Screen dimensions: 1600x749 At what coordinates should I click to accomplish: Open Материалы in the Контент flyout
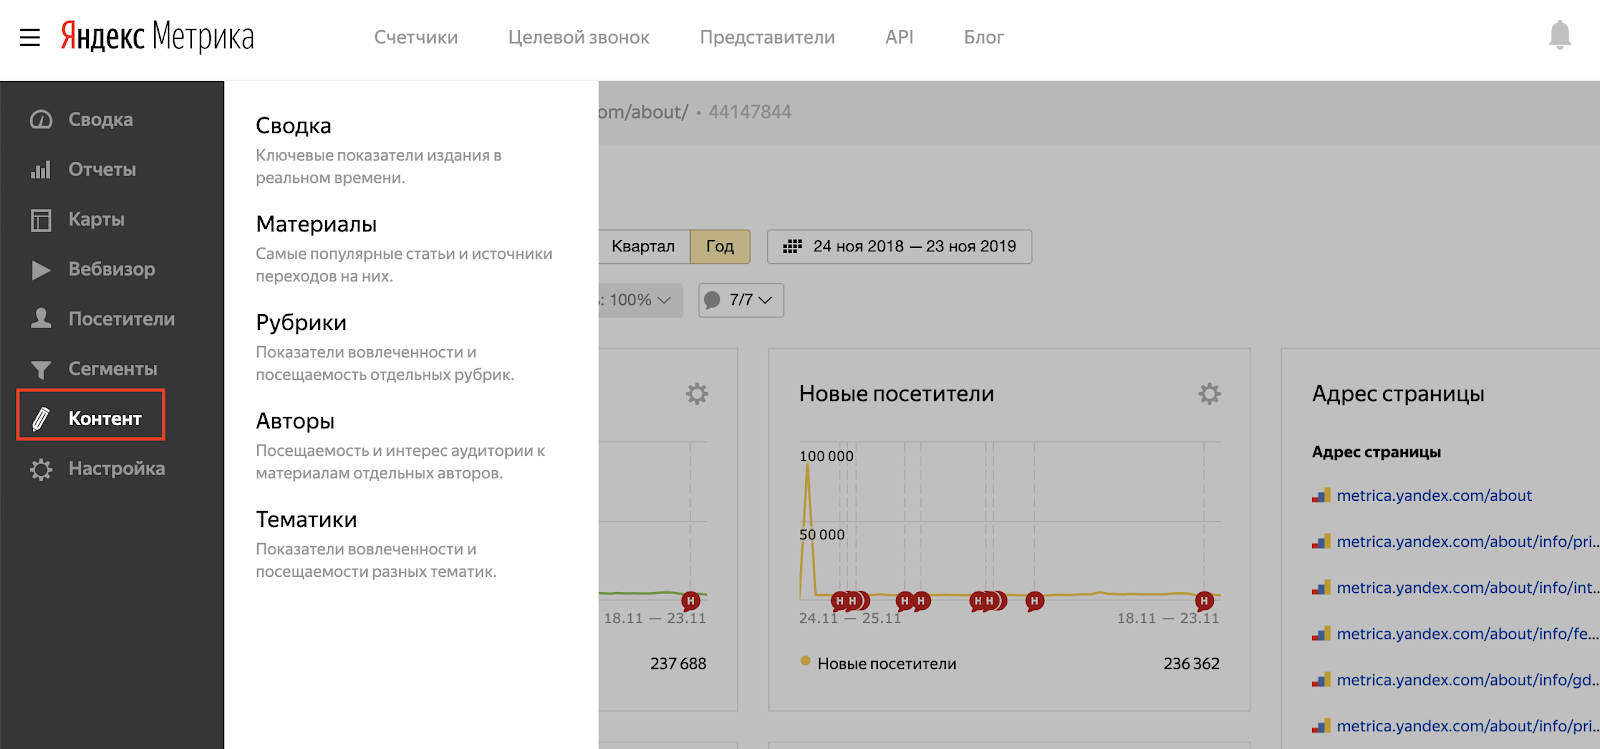(316, 224)
